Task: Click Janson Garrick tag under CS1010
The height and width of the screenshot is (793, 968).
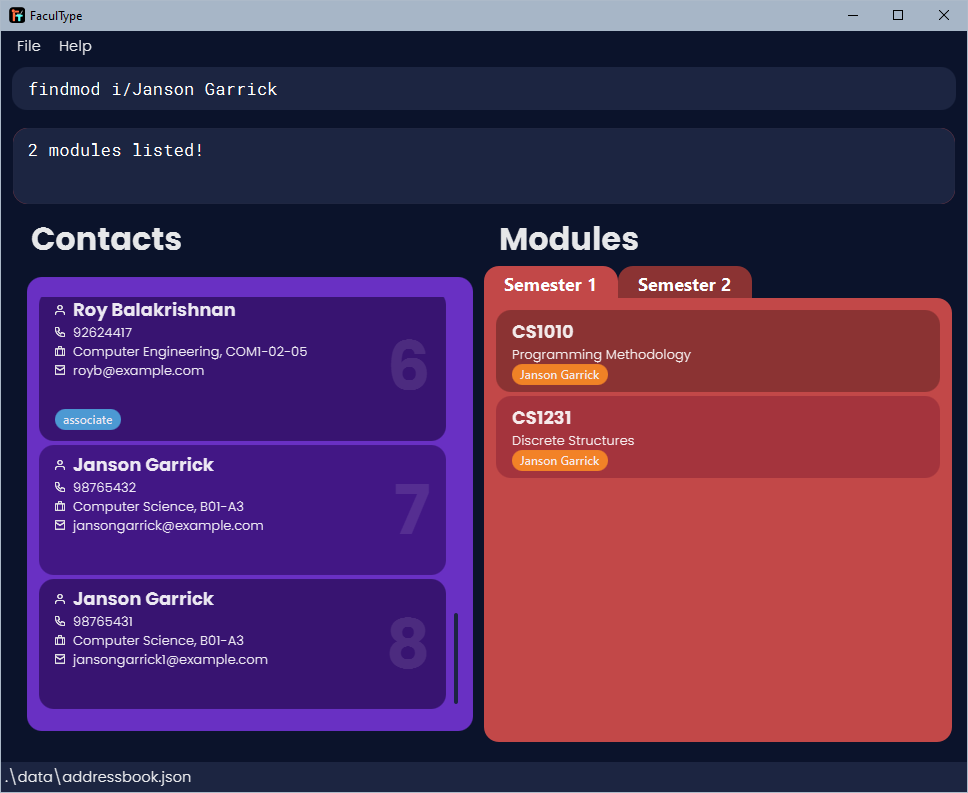Action: coord(559,375)
